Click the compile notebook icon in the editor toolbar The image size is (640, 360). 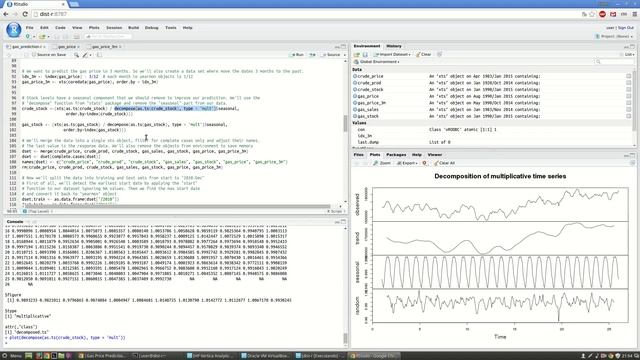[99, 55]
